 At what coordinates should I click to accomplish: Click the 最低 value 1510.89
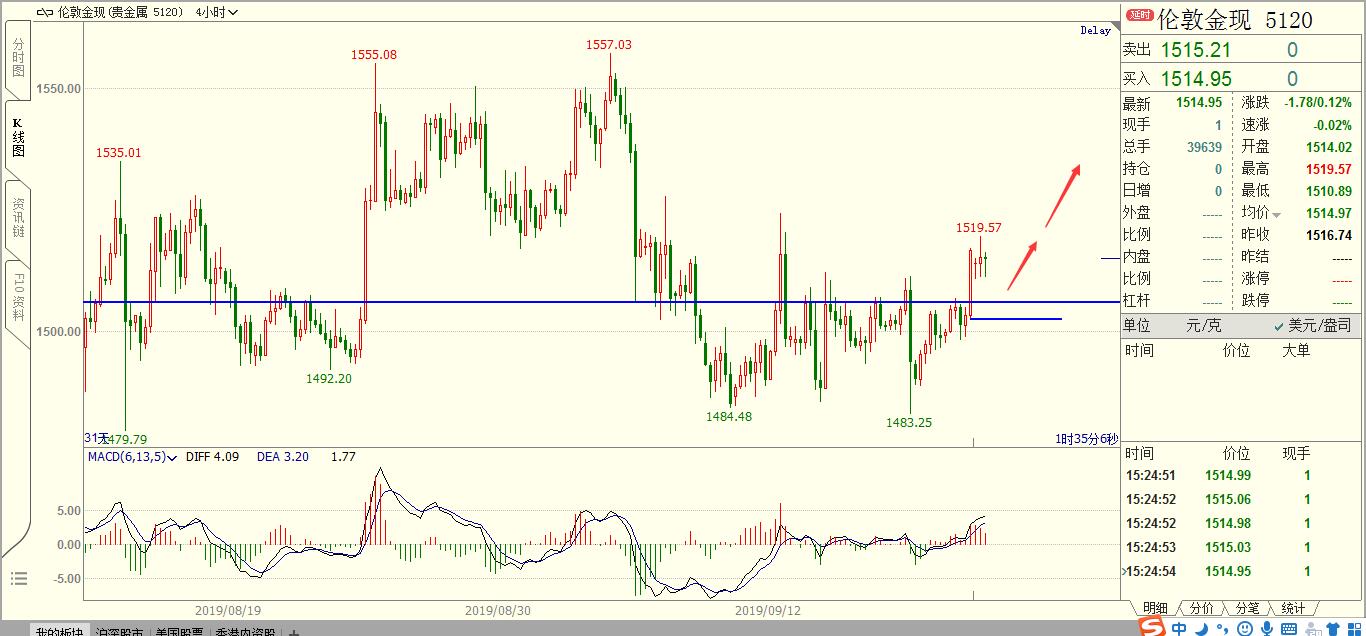click(x=1329, y=191)
